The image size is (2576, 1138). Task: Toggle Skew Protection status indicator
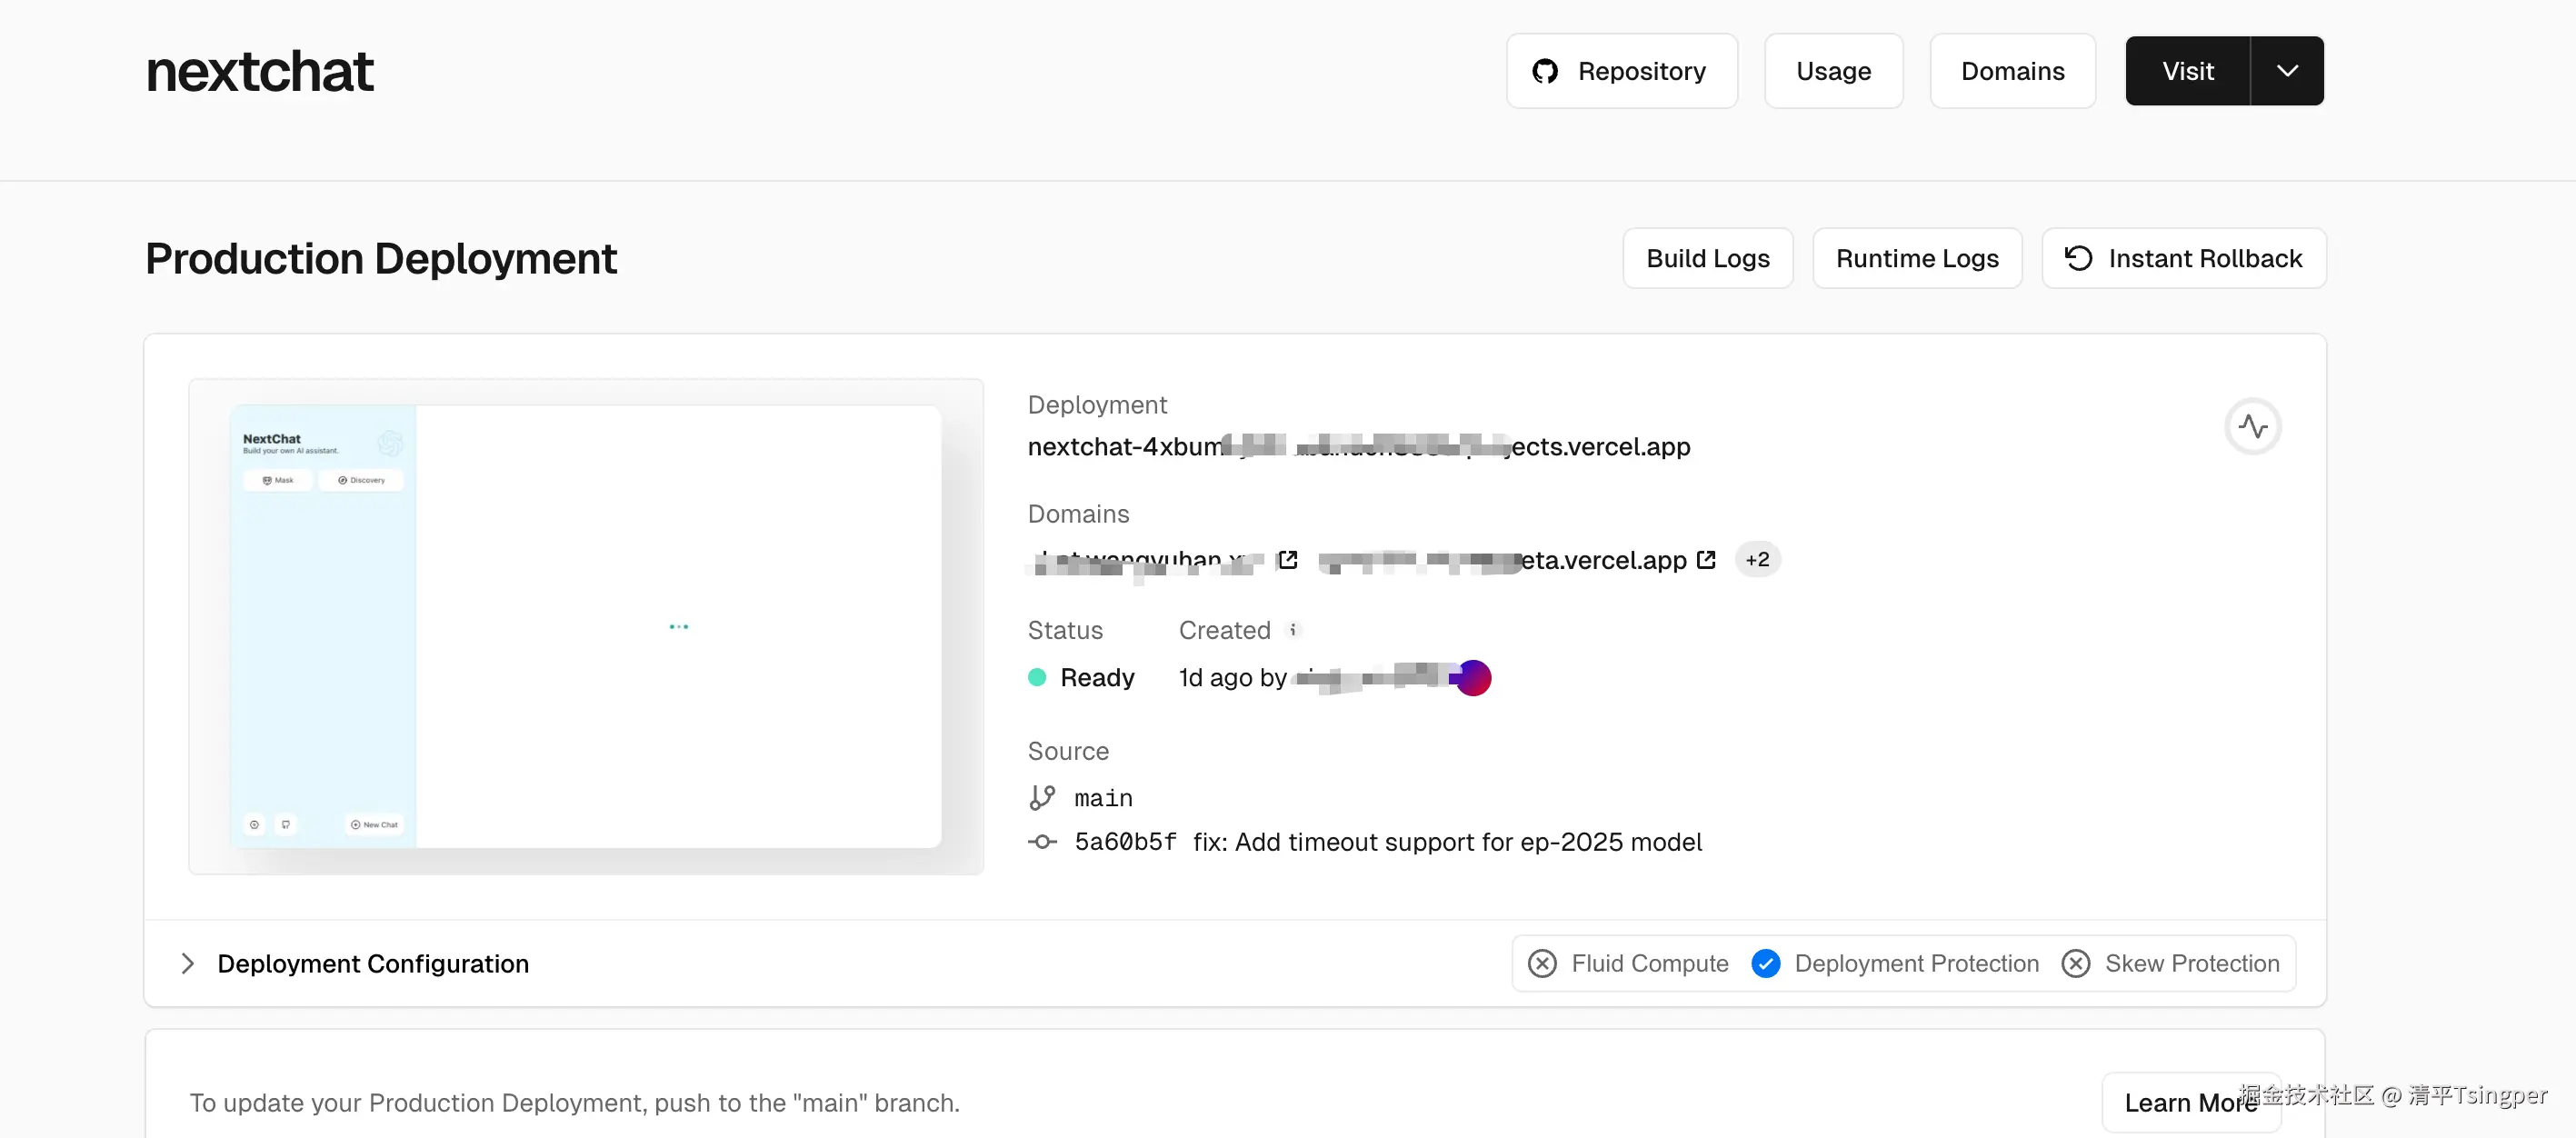point(2076,963)
